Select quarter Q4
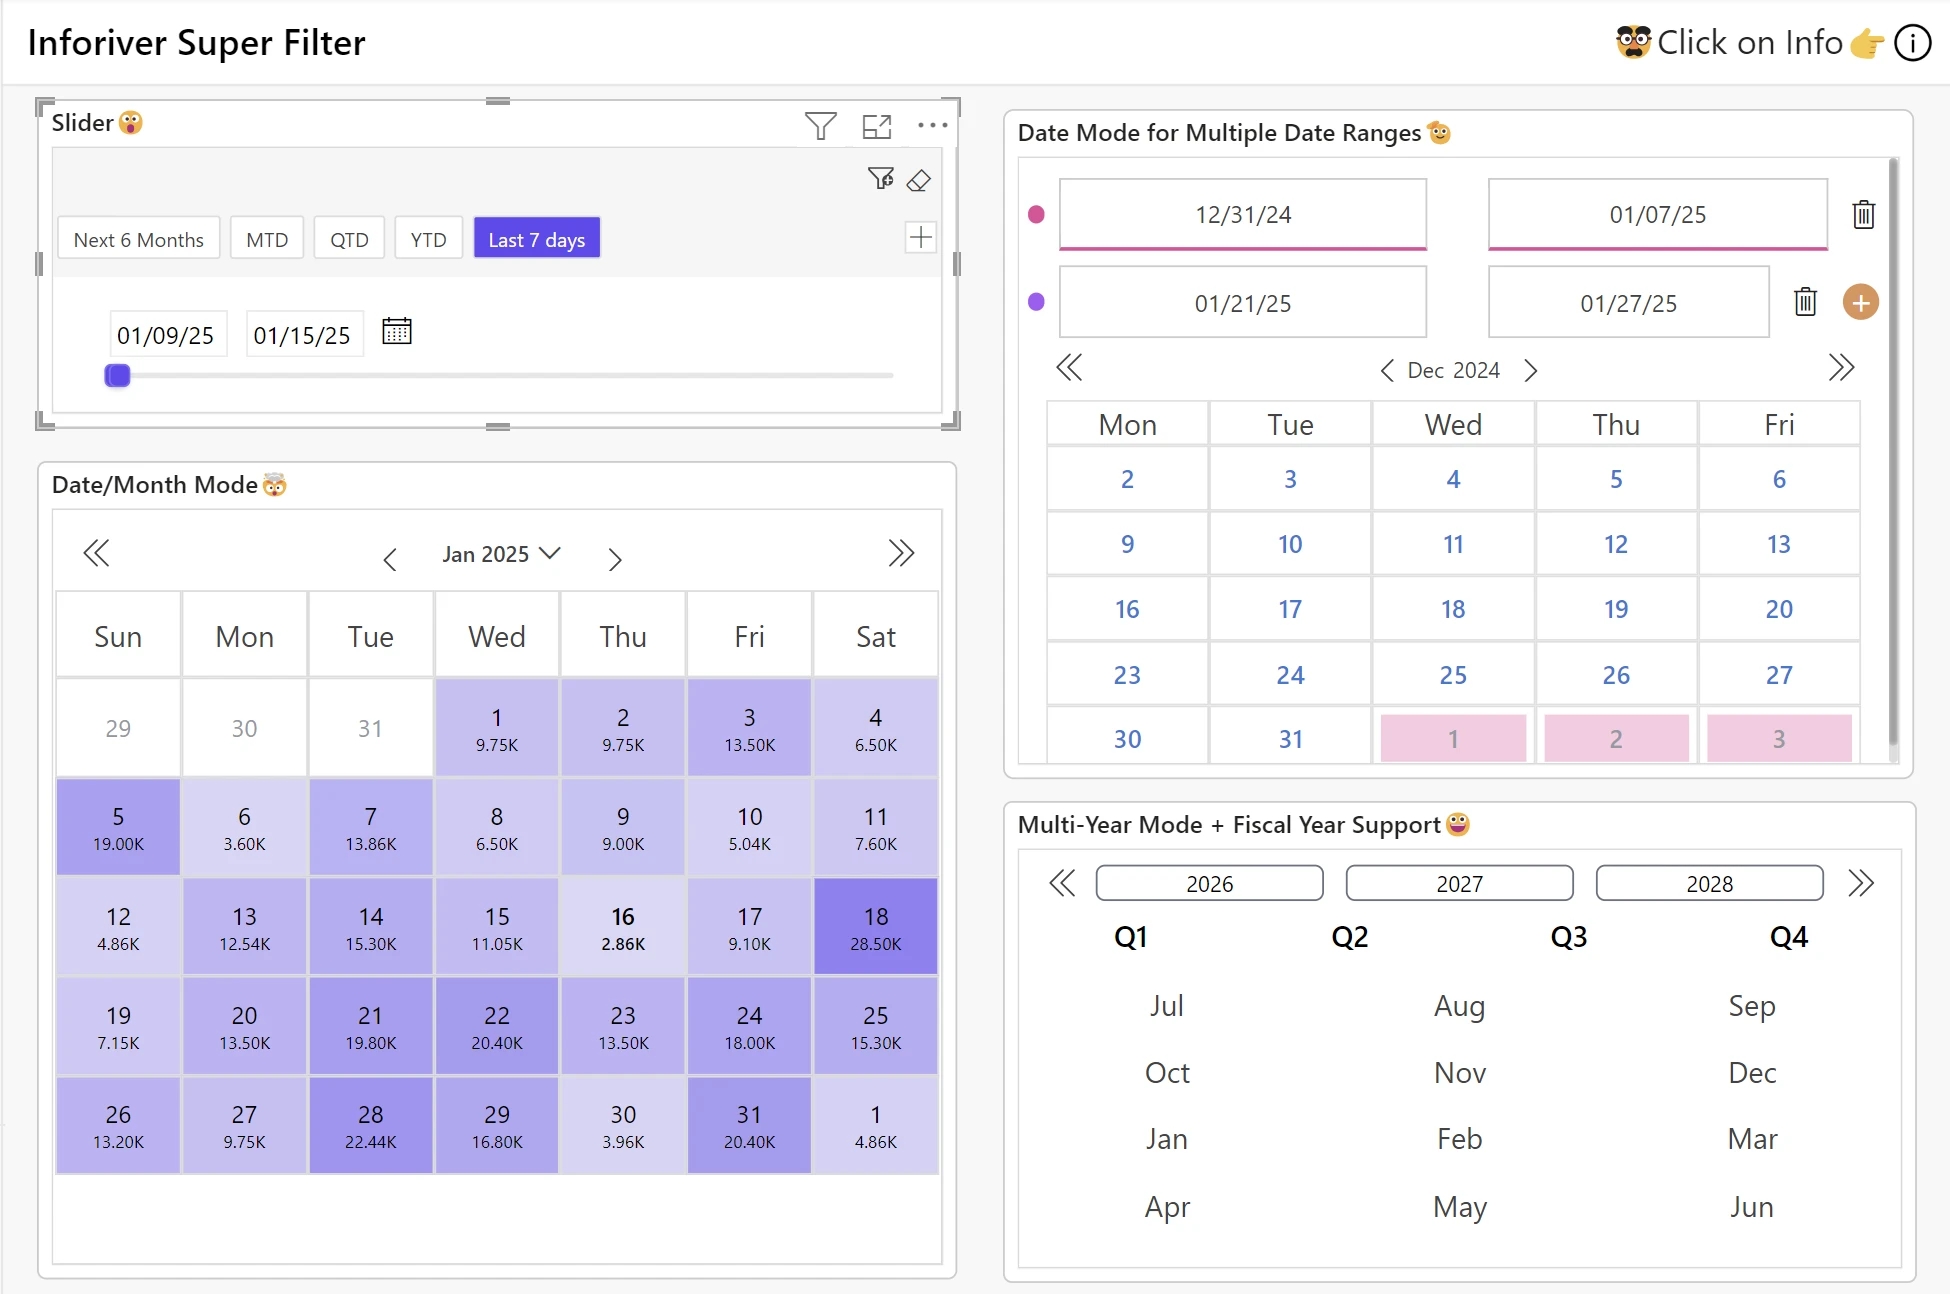1950x1294 pixels. click(1789, 937)
